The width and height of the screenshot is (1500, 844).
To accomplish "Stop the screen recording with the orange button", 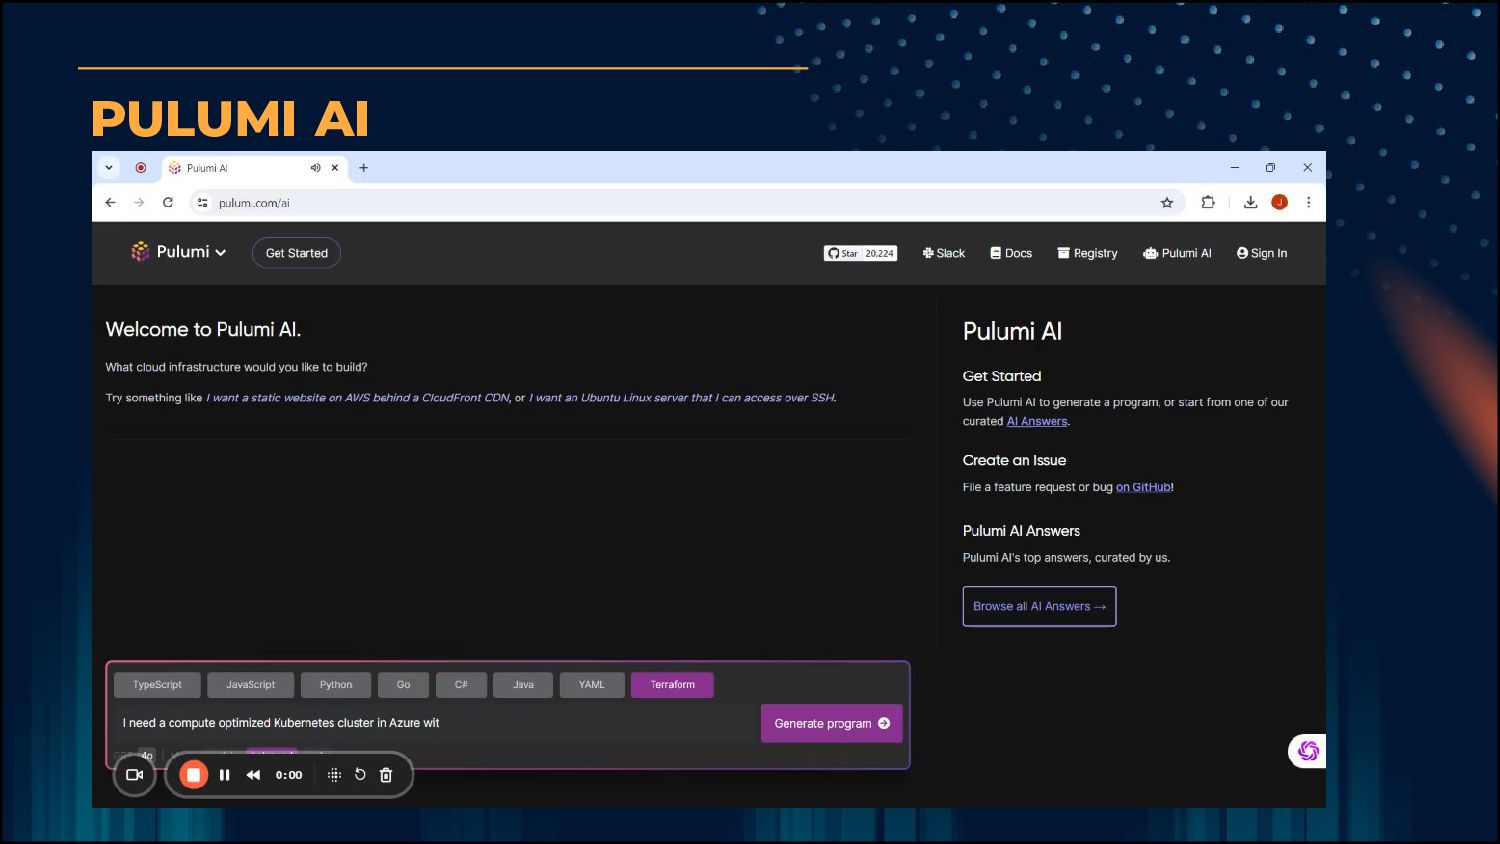I will coord(193,775).
